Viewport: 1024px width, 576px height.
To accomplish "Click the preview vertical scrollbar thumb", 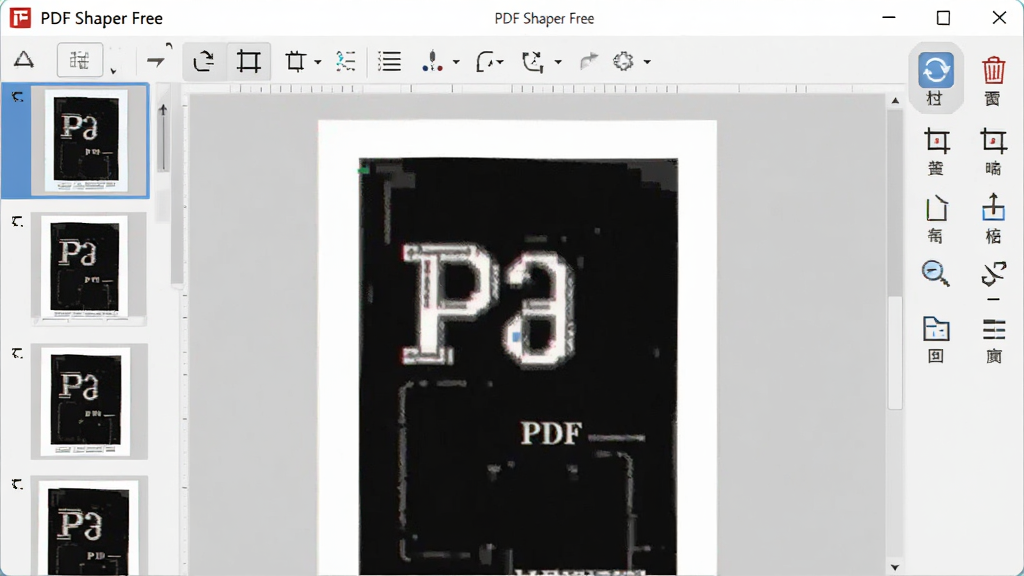I will click(x=895, y=353).
